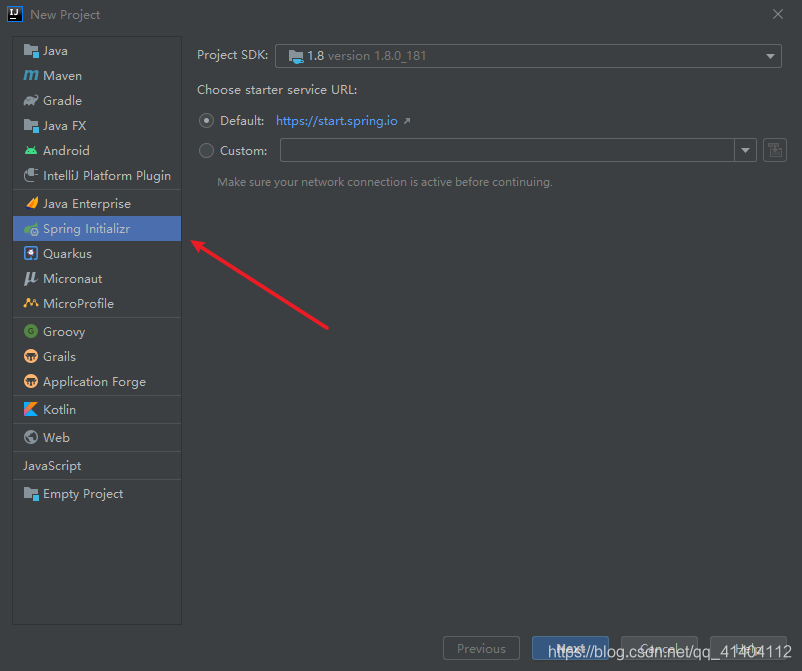Select the Maven label in project types
The image size is (802, 671).
[x=62, y=76]
